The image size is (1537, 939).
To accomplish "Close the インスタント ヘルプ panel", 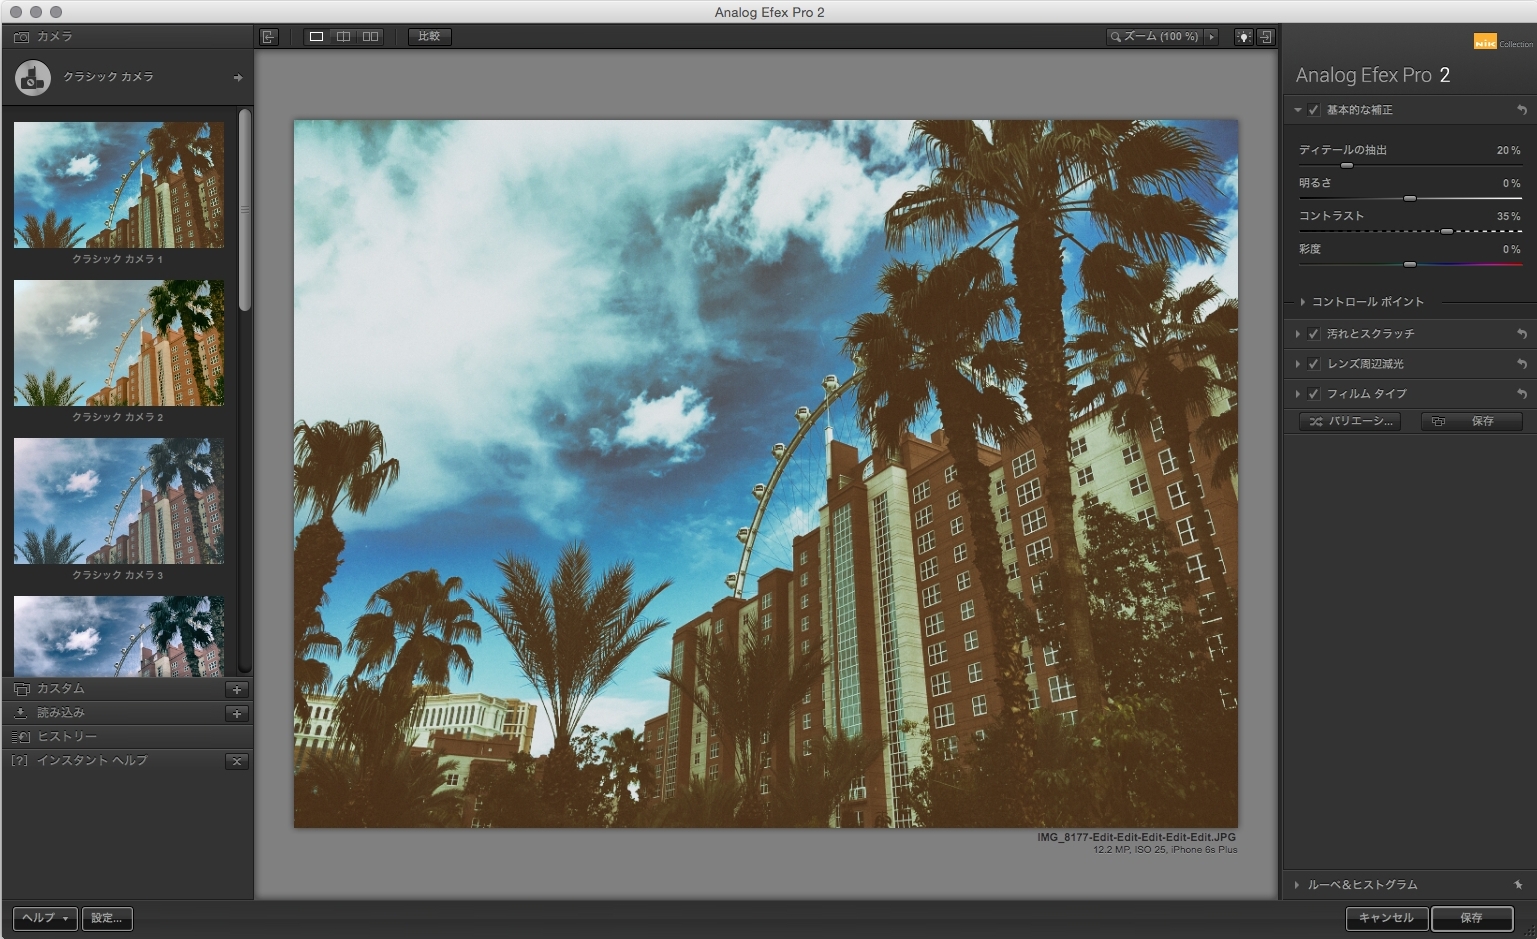I will tap(237, 761).
